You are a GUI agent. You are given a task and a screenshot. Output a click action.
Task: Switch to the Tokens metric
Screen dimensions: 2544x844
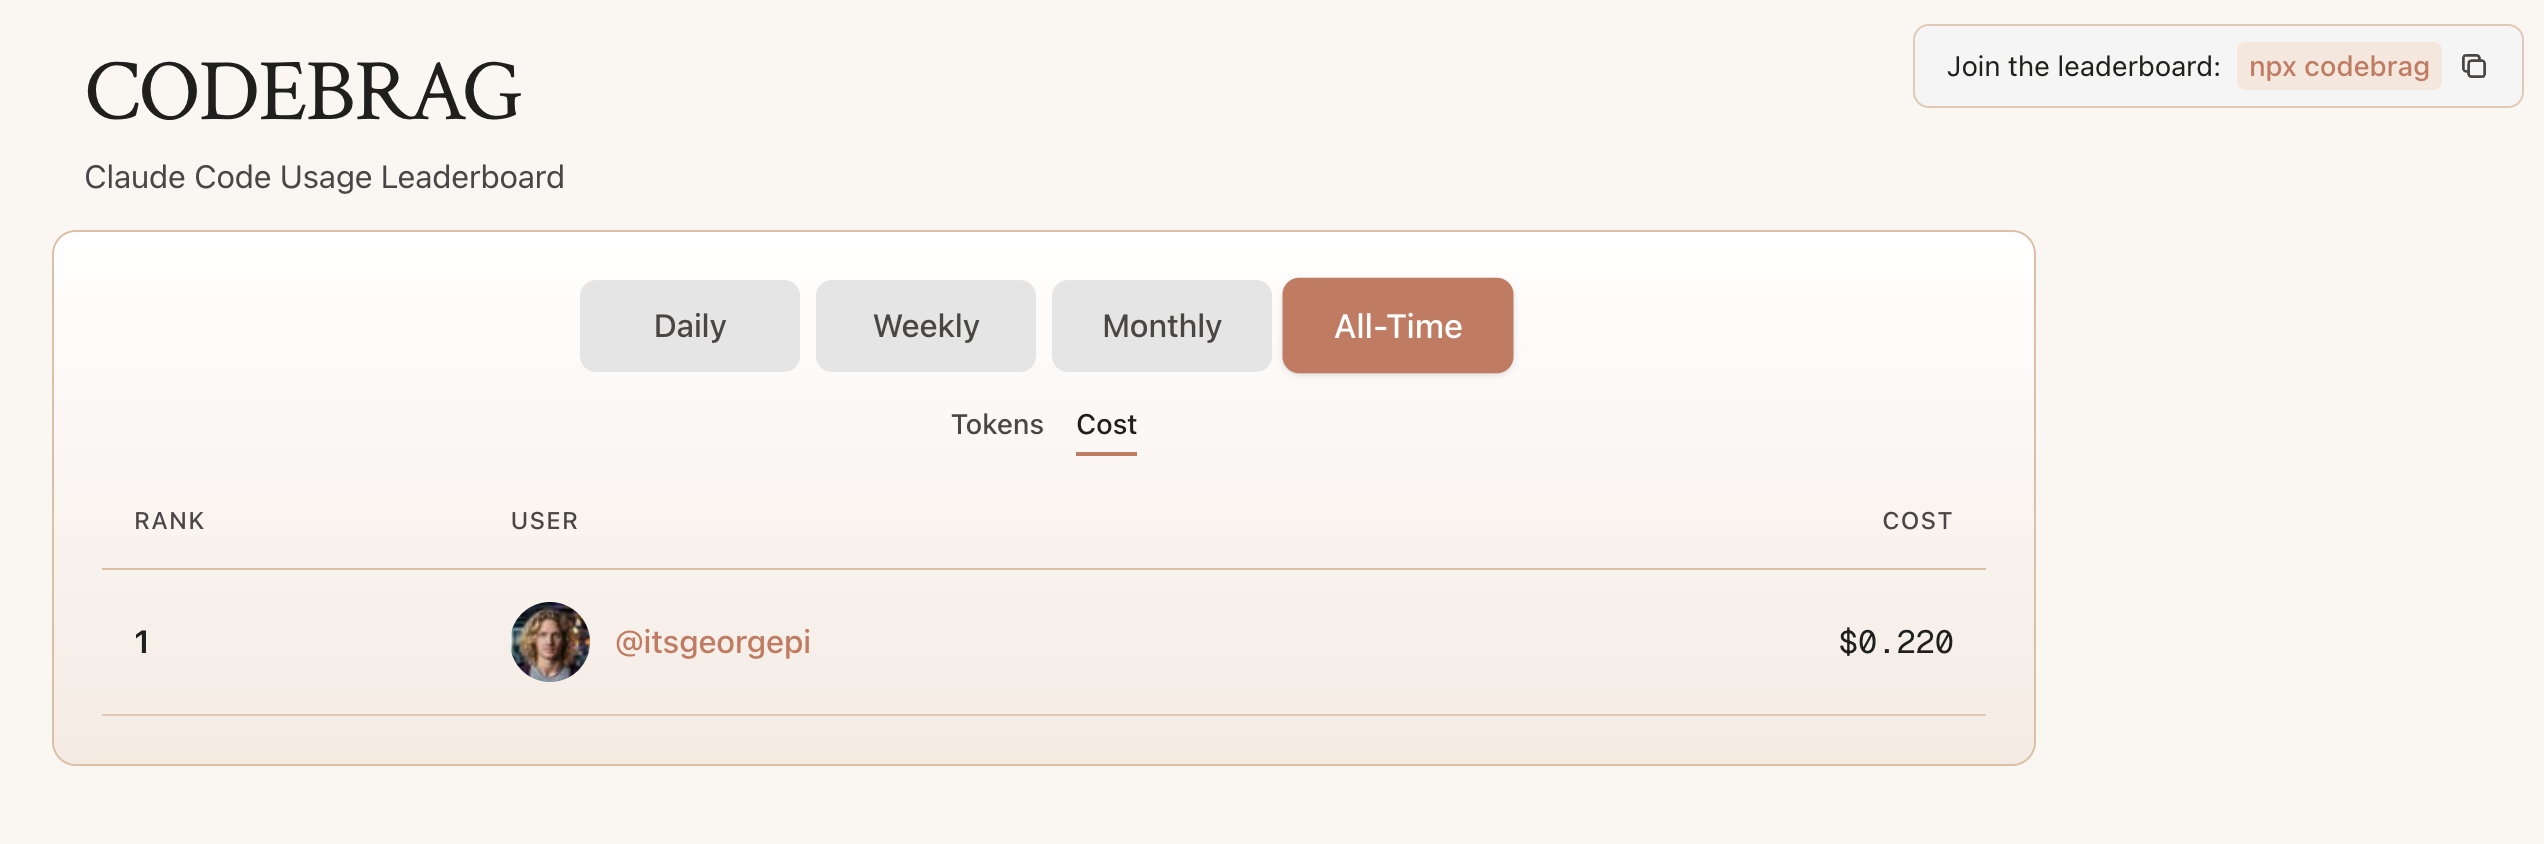click(x=996, y=425)
